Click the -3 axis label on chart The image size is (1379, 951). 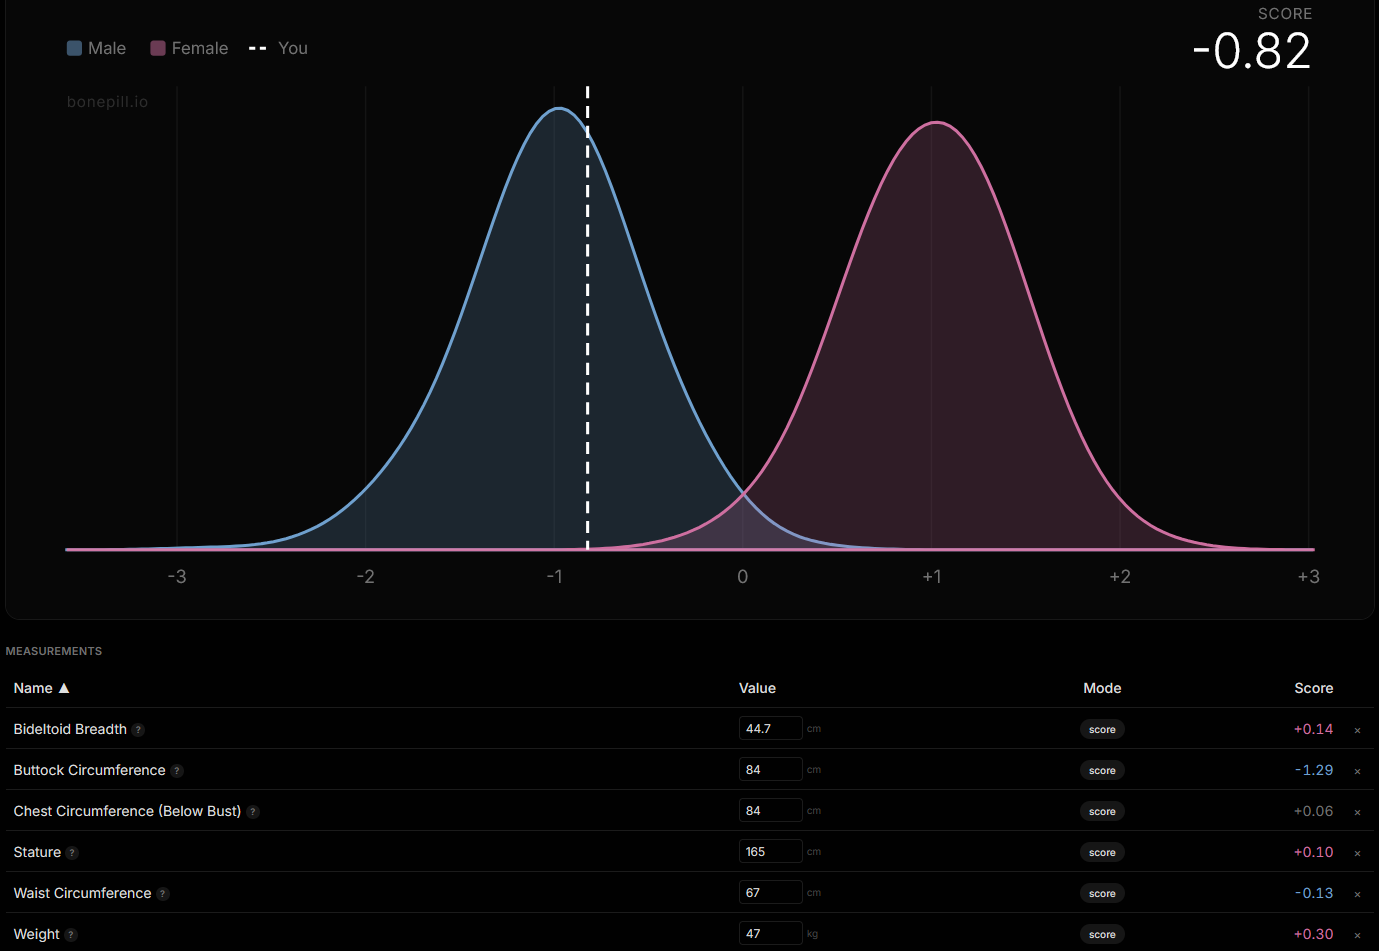pos(177,577)
